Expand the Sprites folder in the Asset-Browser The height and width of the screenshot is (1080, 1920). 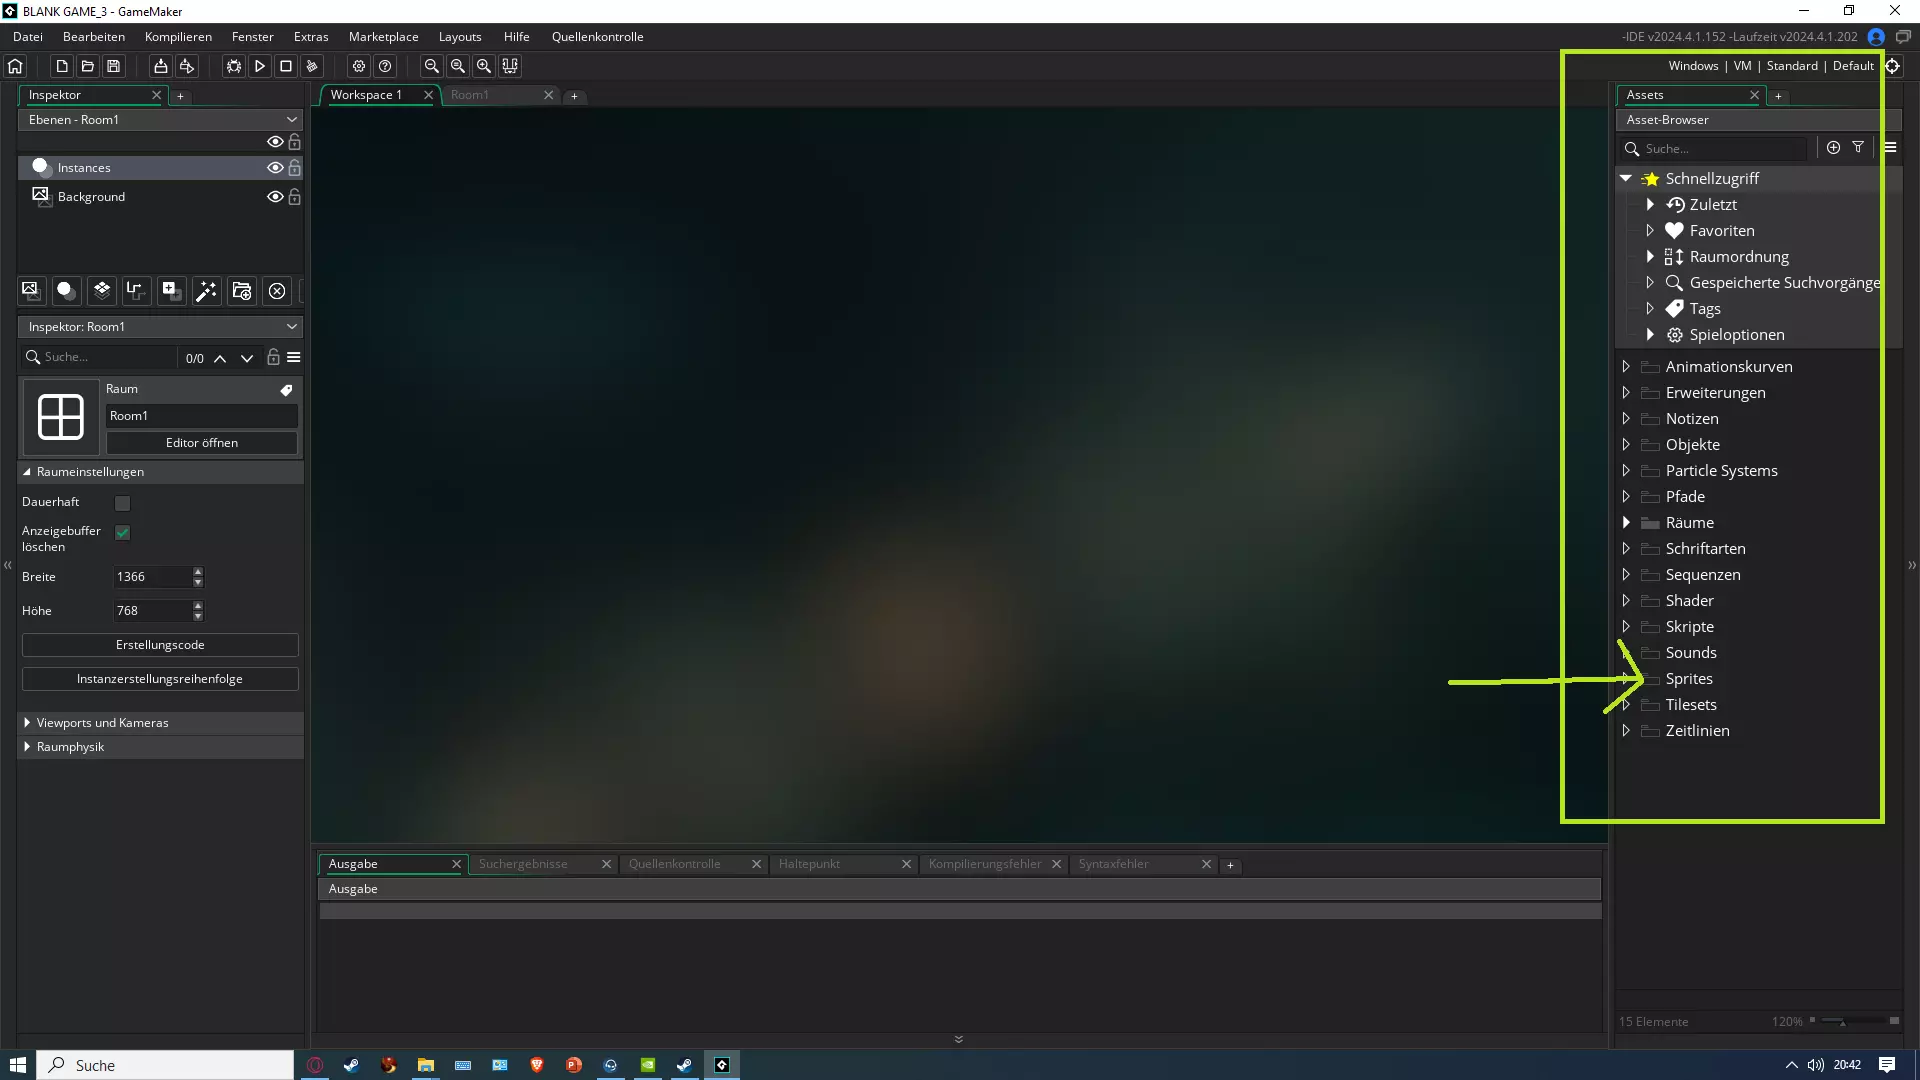coord(1626,679)
